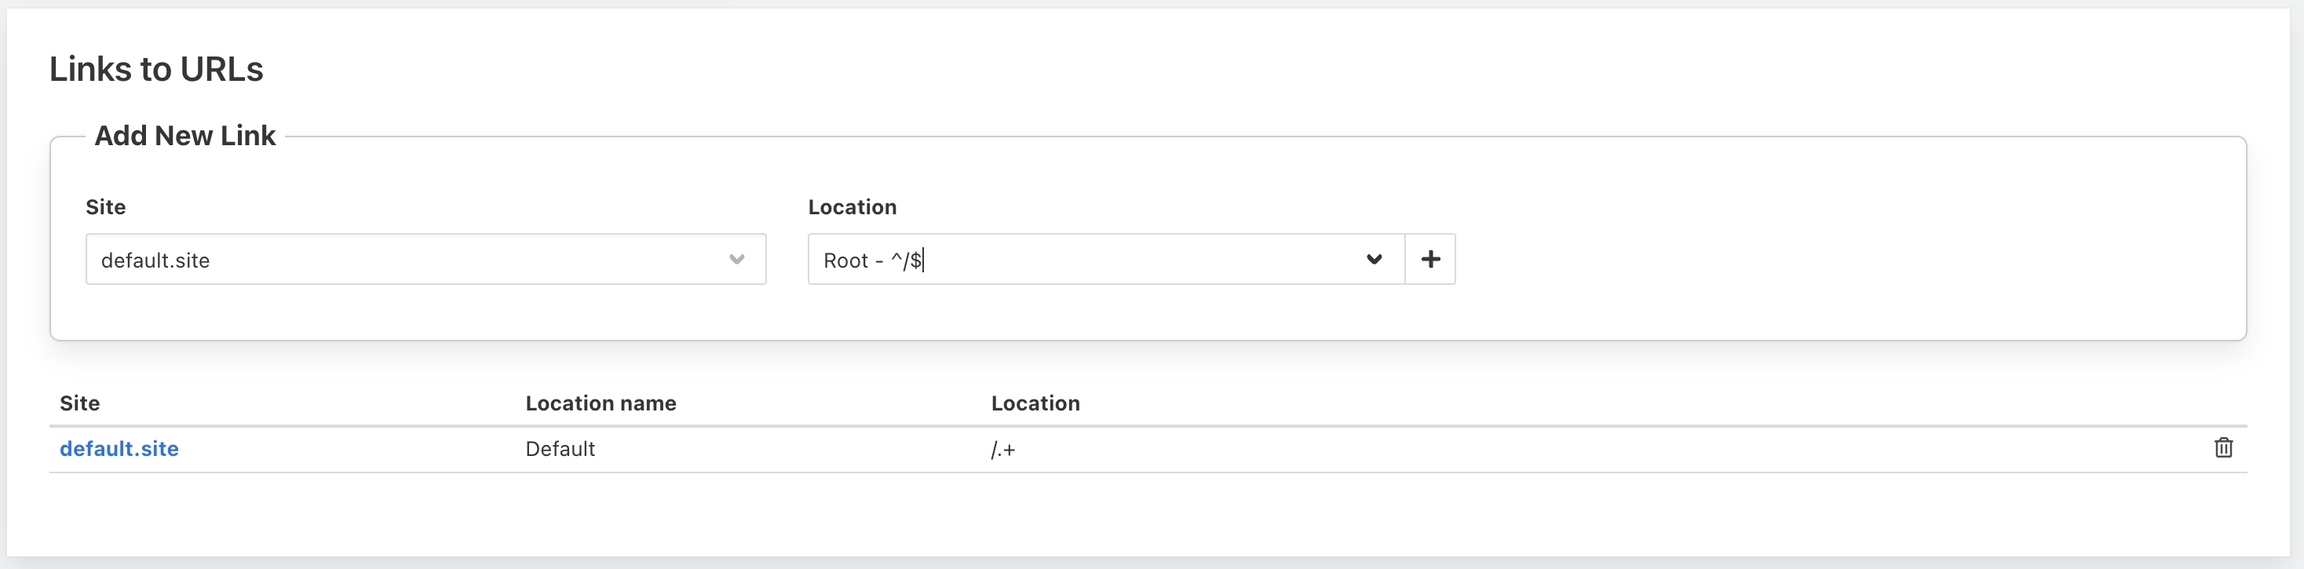Click the plus icon to add link

[x=1430, y=260]
